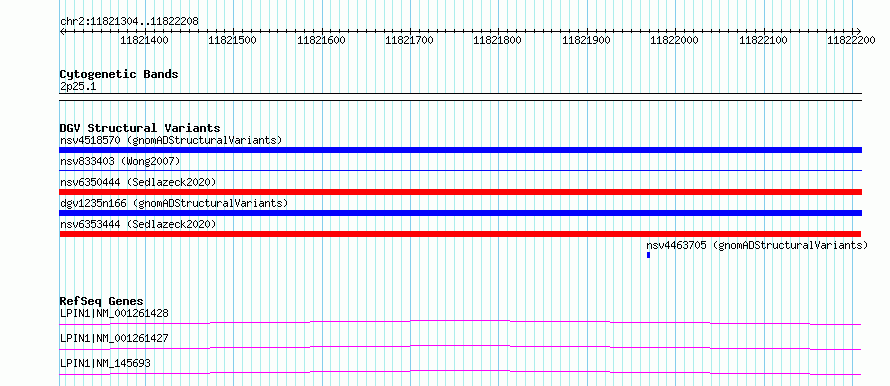The height and width of the screenshot is (386, 890).
Task: Open LPIN1|NM_145693 gene label
Action: point(105,363)
